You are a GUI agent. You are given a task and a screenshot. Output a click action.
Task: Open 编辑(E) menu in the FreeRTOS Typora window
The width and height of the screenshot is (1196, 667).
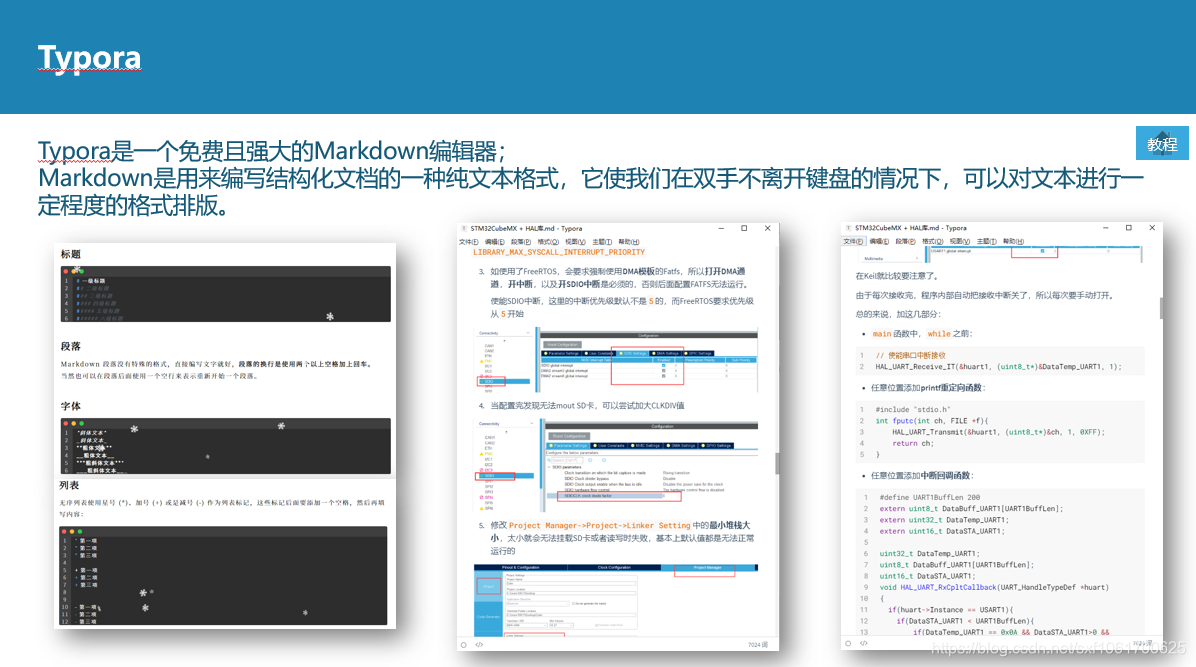pyautogui.click(x=495, y=242)
